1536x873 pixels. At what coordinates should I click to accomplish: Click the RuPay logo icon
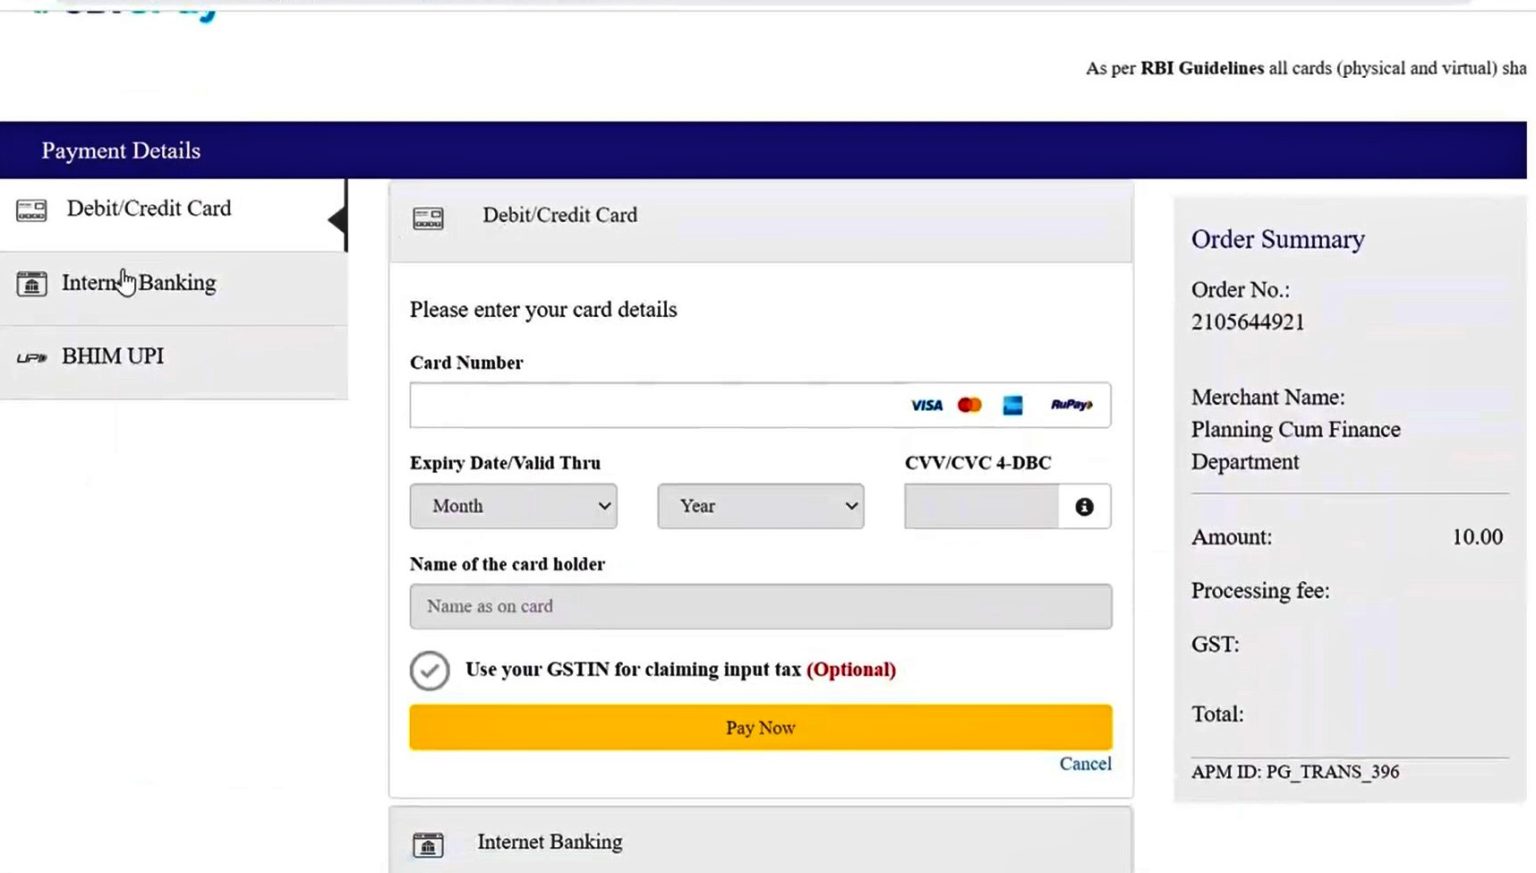pyautogui.click(x=1071, y=405)
